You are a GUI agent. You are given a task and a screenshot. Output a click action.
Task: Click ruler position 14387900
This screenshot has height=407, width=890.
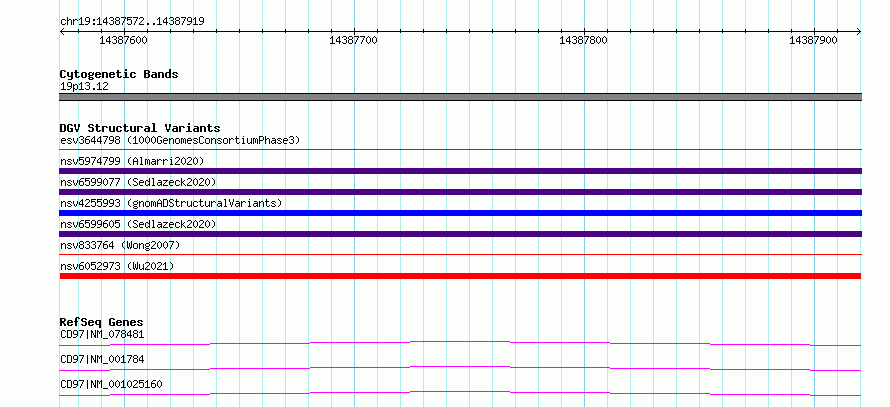tap(813, 40)
